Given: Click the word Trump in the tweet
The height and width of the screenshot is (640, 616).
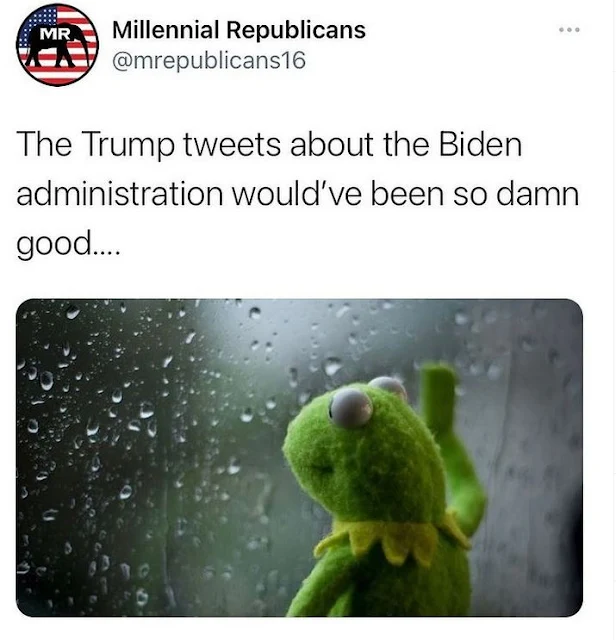Looking at the screenshot, I should pyautogui.click(x=129, y=145).
